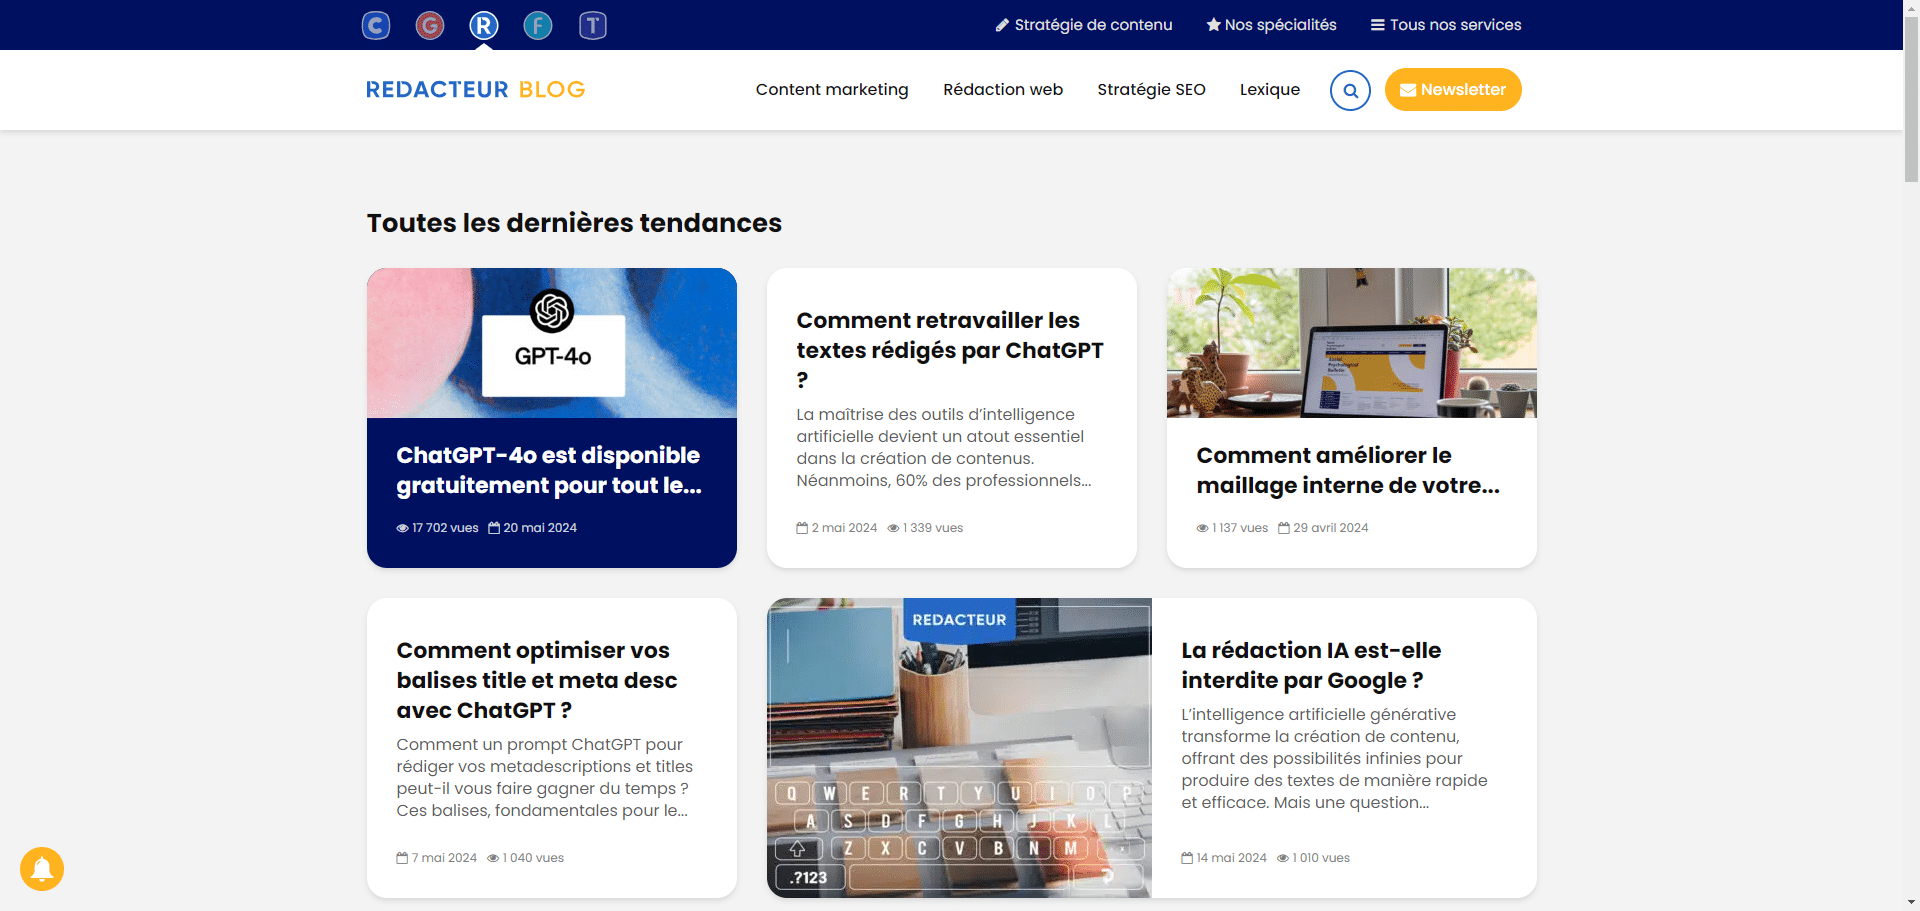Screen dimensions: 1920x911
Task: Open the orange "G" Graphiste network icon
Action: click(x=429, y=25)
